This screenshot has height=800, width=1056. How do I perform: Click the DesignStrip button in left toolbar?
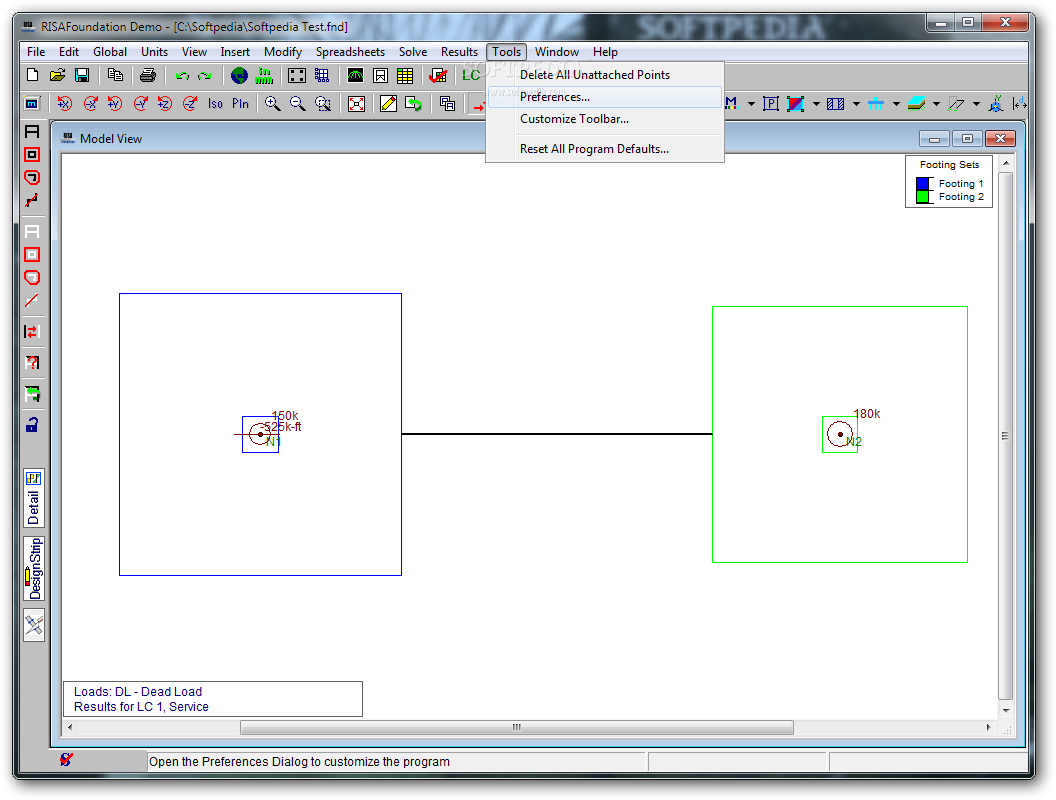point(34,569)
